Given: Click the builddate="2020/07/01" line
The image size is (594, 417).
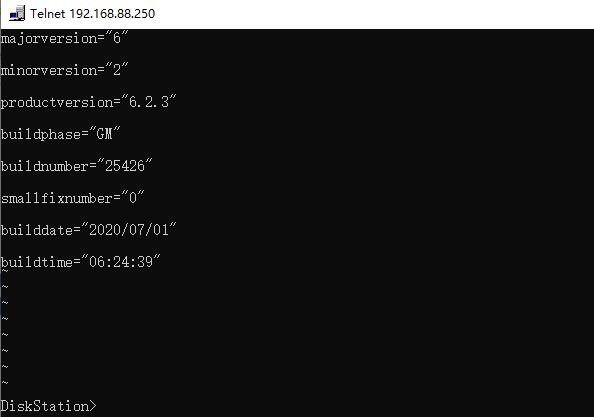Looking at the screenshot, I should 88,230.
